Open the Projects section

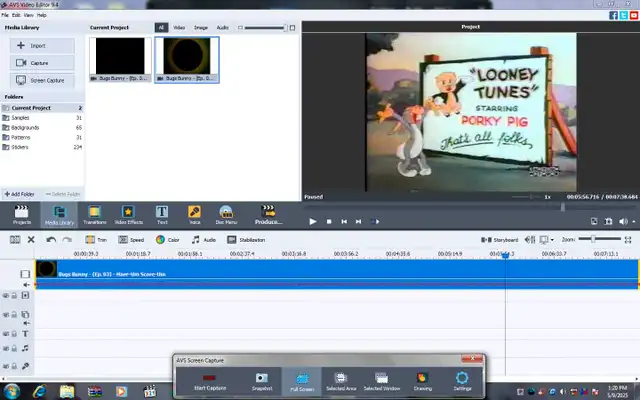22,215
